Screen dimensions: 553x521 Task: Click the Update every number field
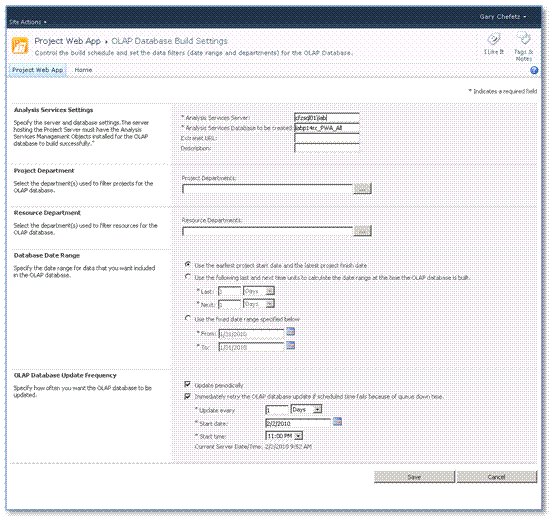coord(277,410)
